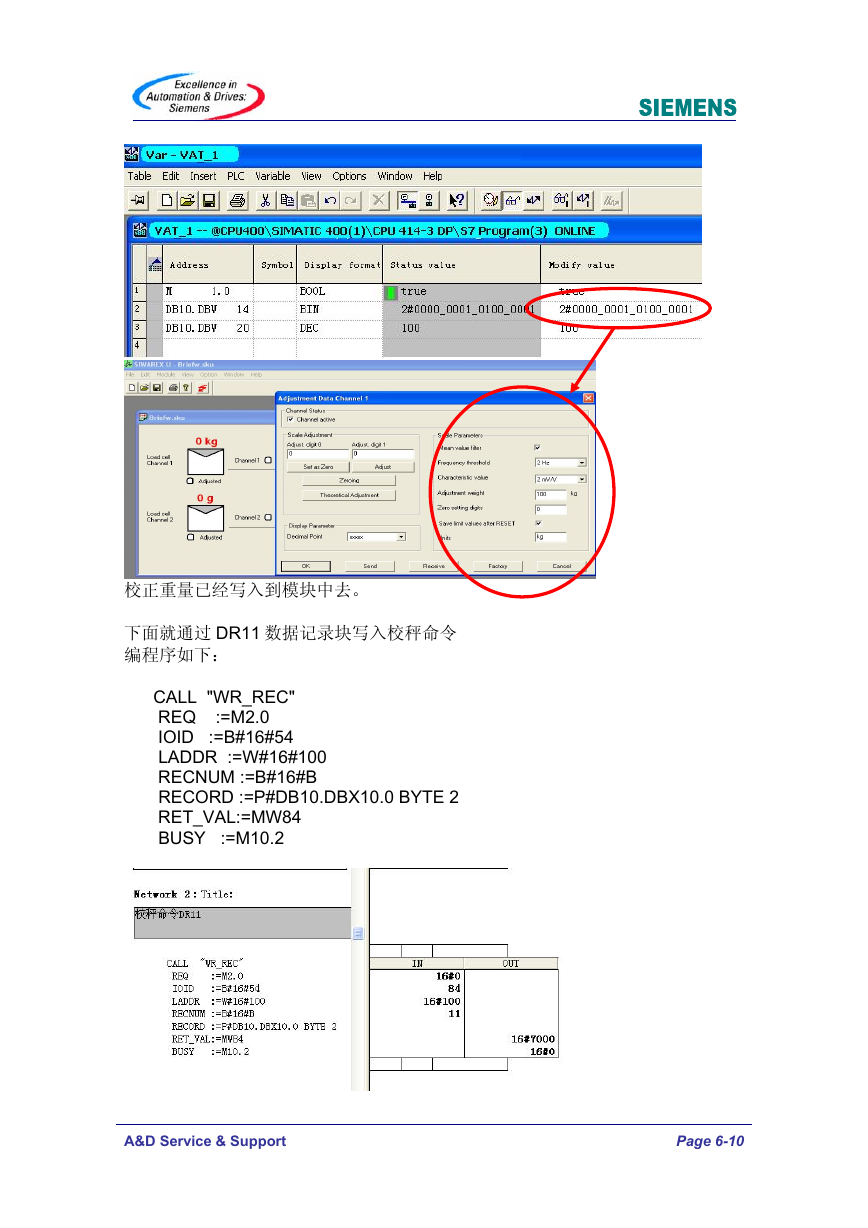Open the Insert menu in Var window
This screenshot has height=1228, width=868.
click(x=203, y=176)
